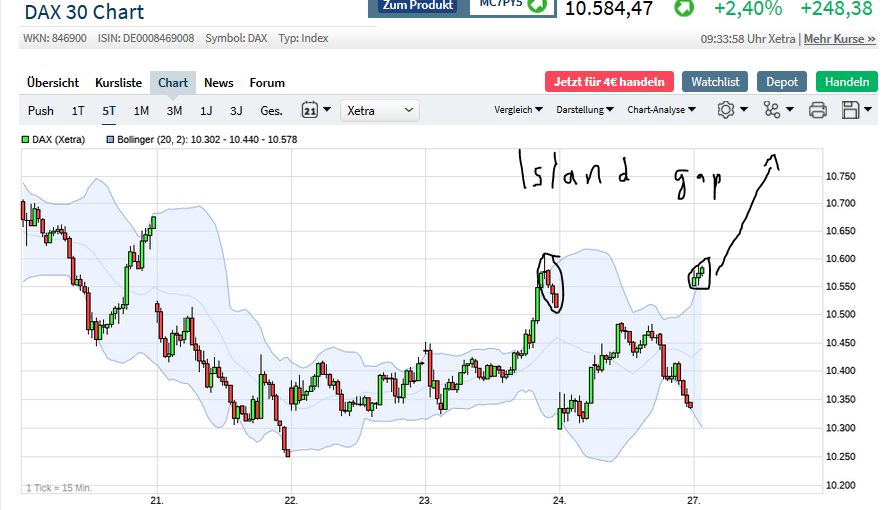This screenshot has width=894, height=510.
Task: Open the Forum tab
Action: (267, 83)
